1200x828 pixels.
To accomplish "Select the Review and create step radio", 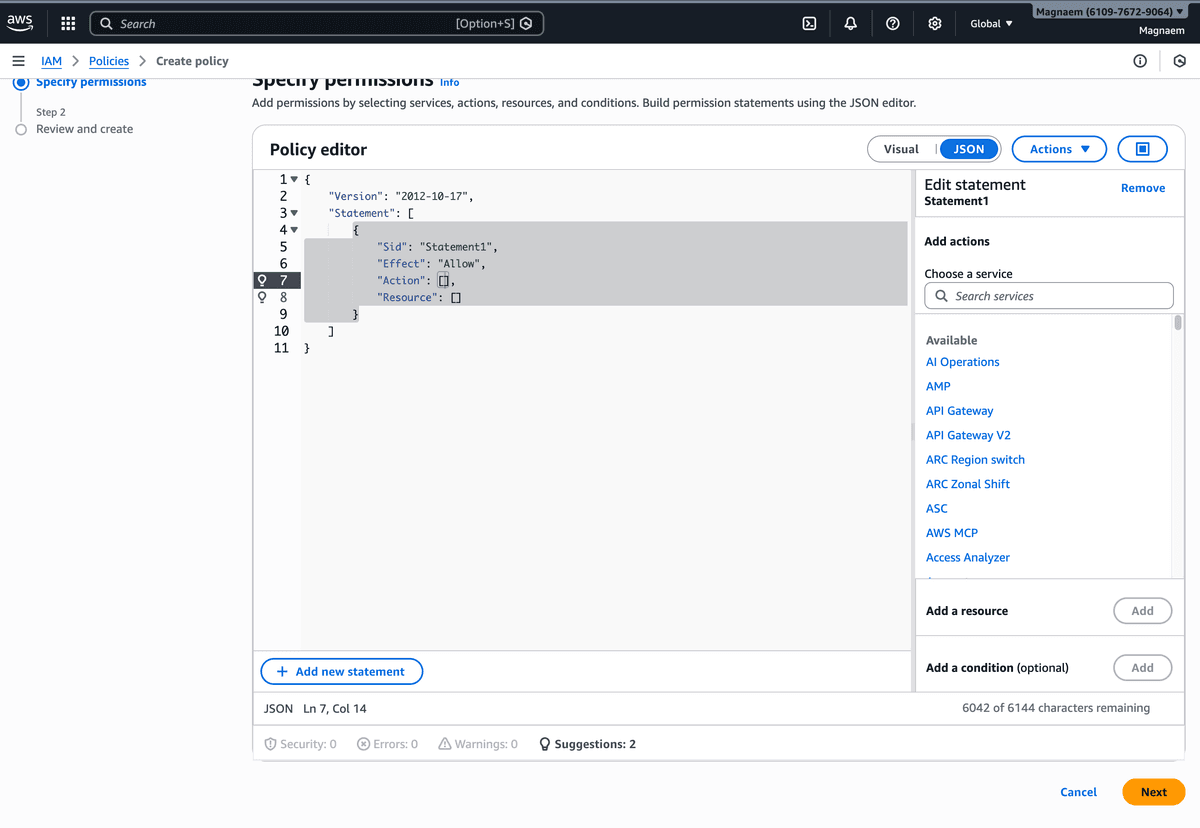I will pos(21,128).
